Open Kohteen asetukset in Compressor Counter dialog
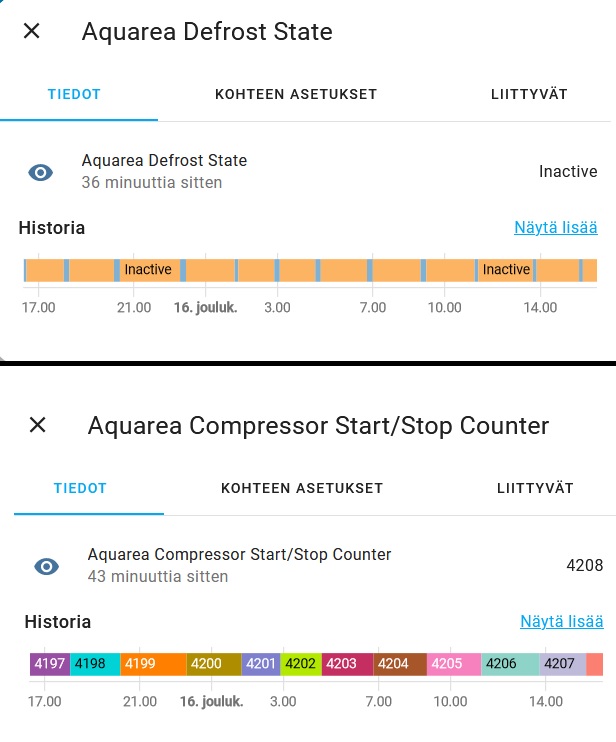Screen dimensions: 616x742 pyautogui.click(x=302, y=489)
